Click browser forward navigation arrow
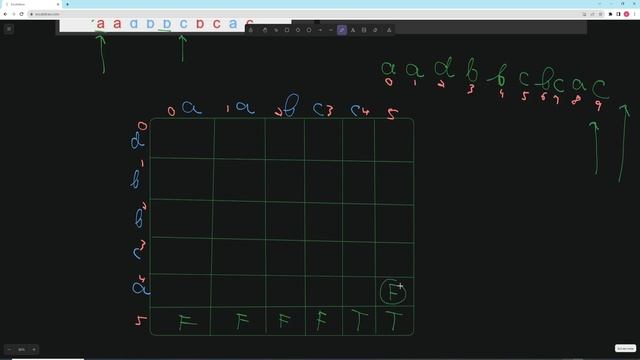The width and height of the screenshot is (640, 360). [13, 14]
